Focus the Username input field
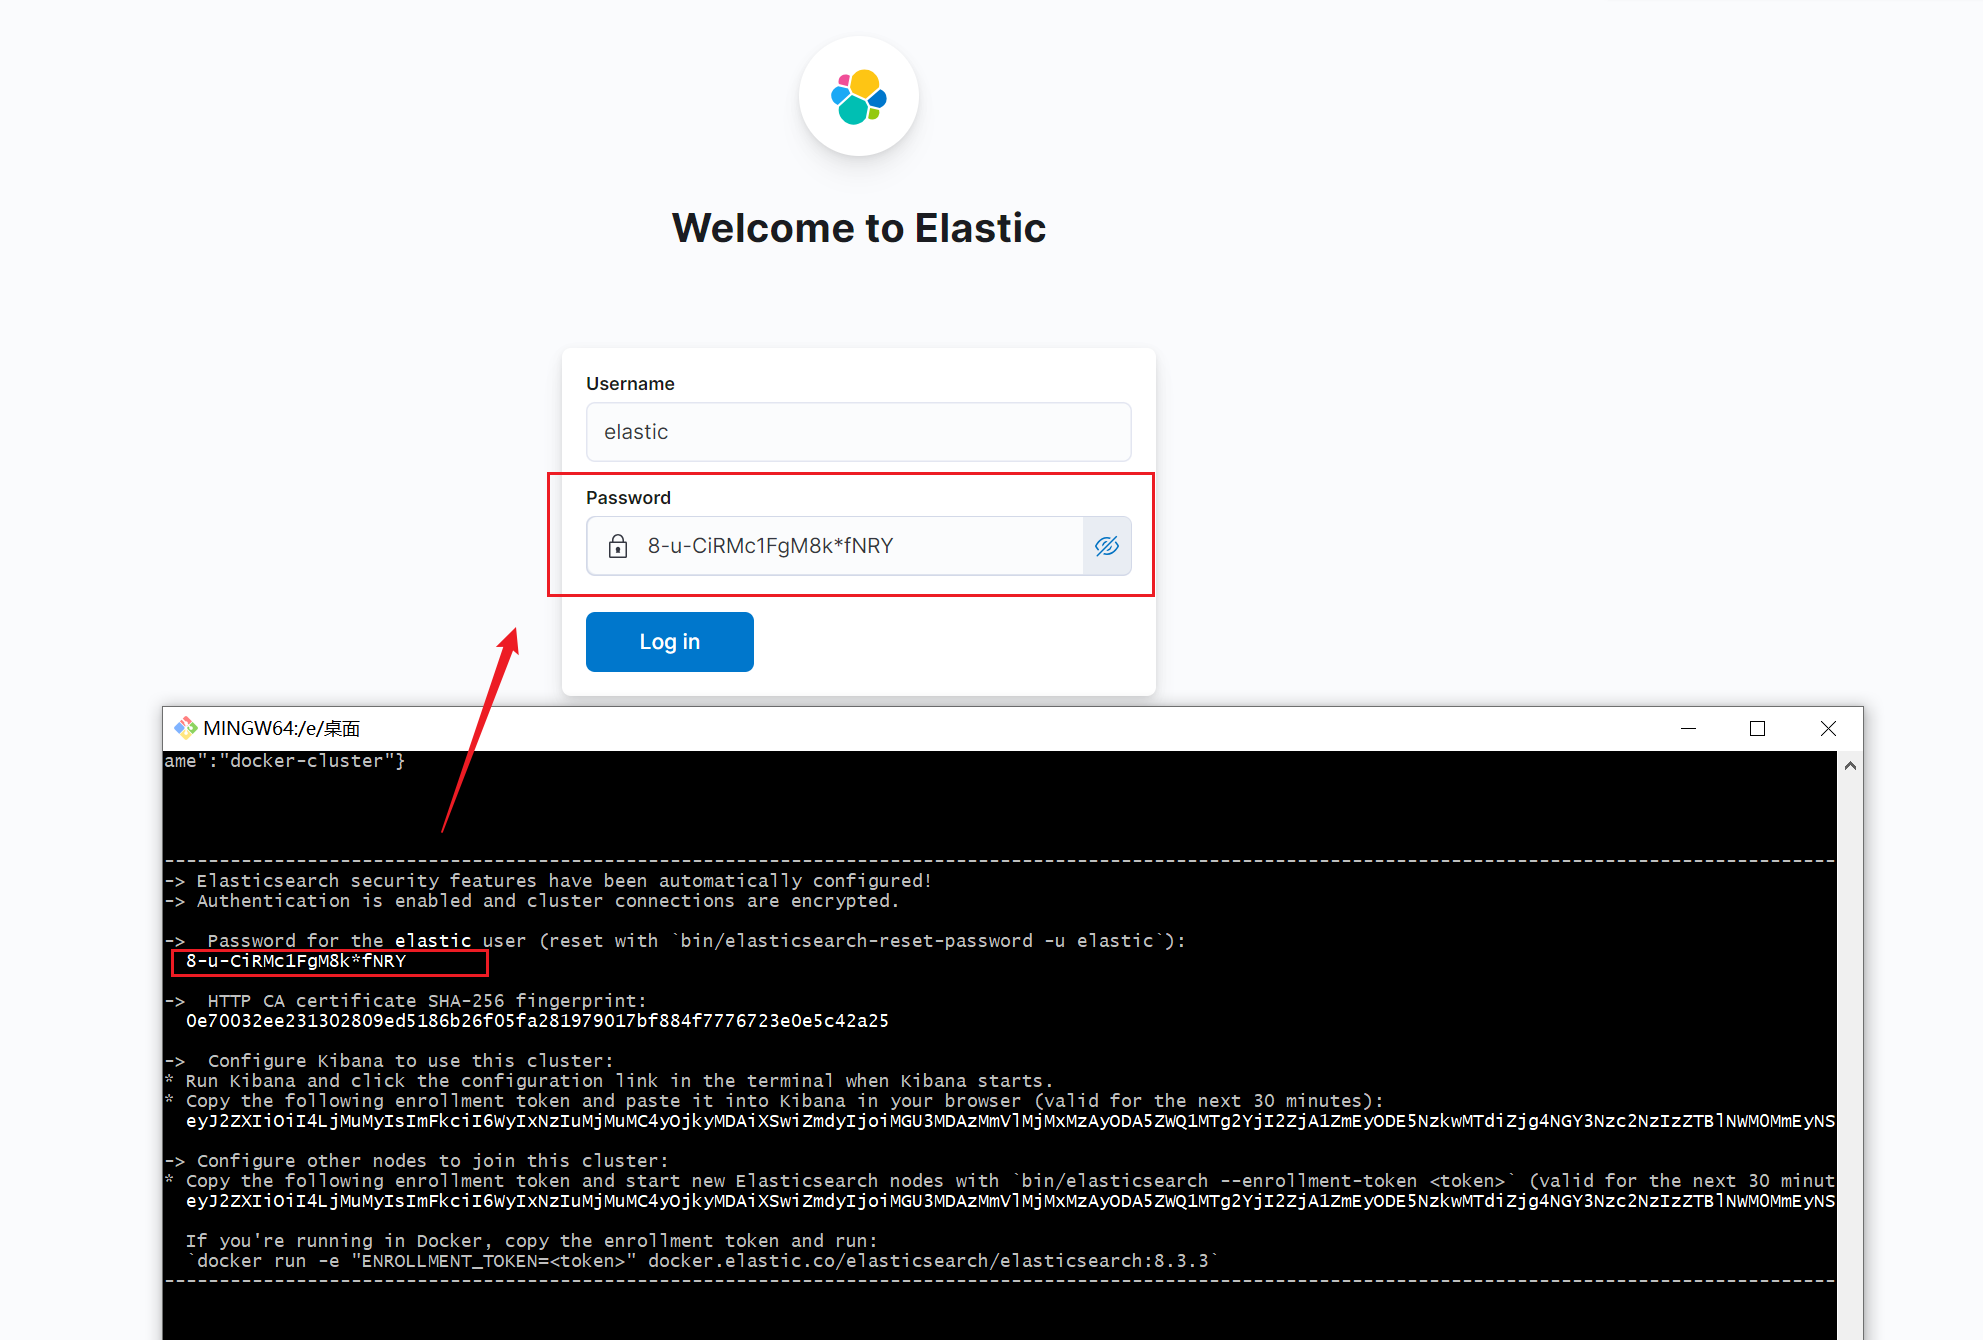 (859, 432)
